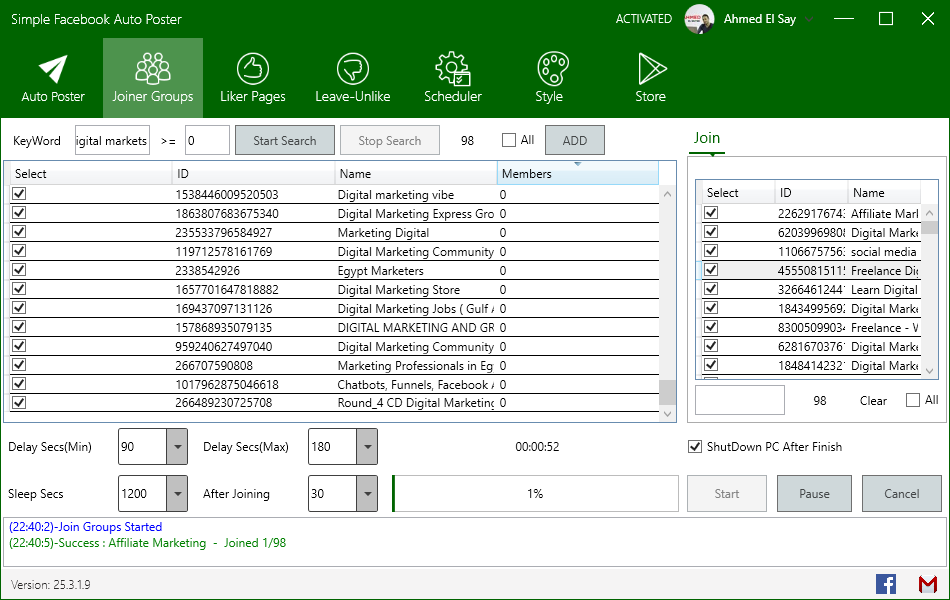The width and height of the screenshot is (950, 600).
Task: Open the Scheduler gear icon
Action: pos(453,68)
